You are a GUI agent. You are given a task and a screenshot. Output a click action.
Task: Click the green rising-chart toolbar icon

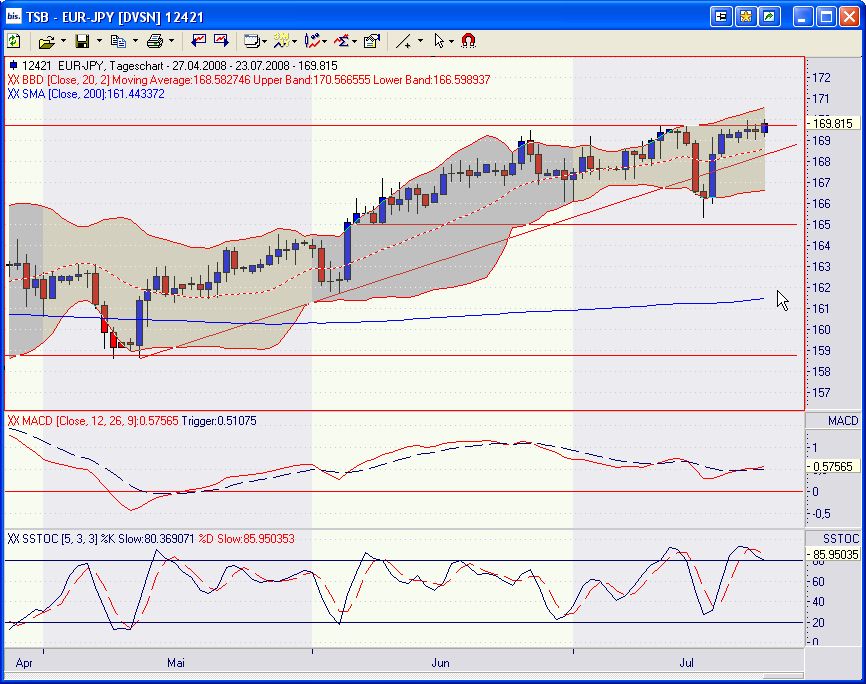point(222,41)
